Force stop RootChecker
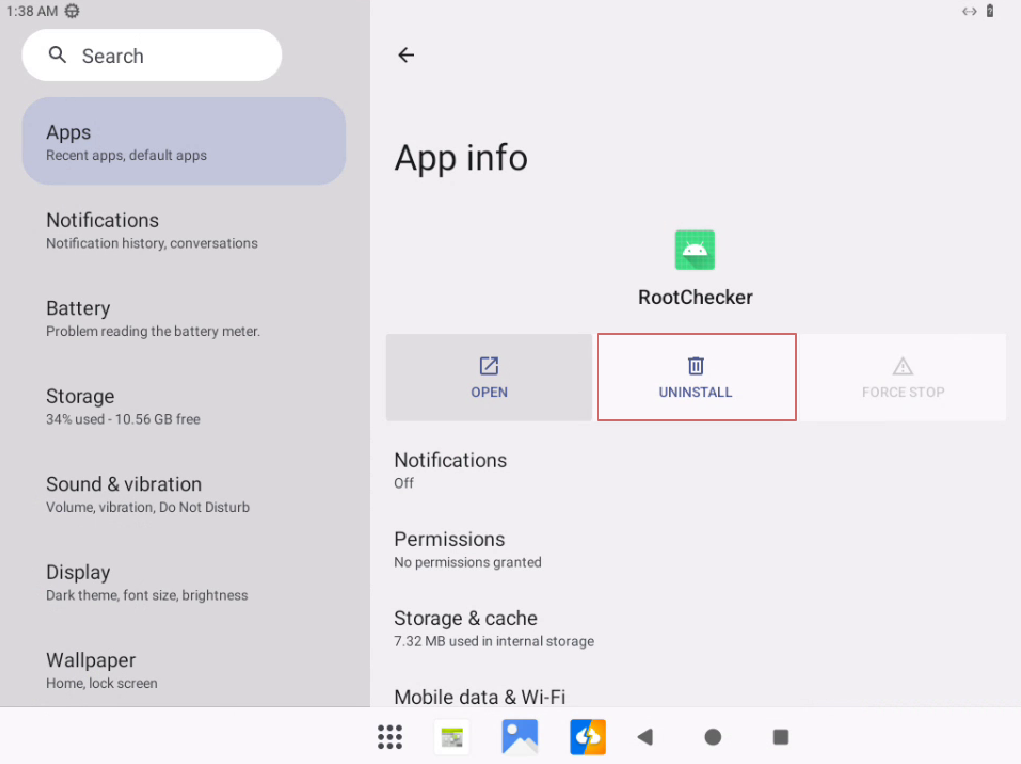Viewport: 1021px width, 764px height. coord(902,377)
